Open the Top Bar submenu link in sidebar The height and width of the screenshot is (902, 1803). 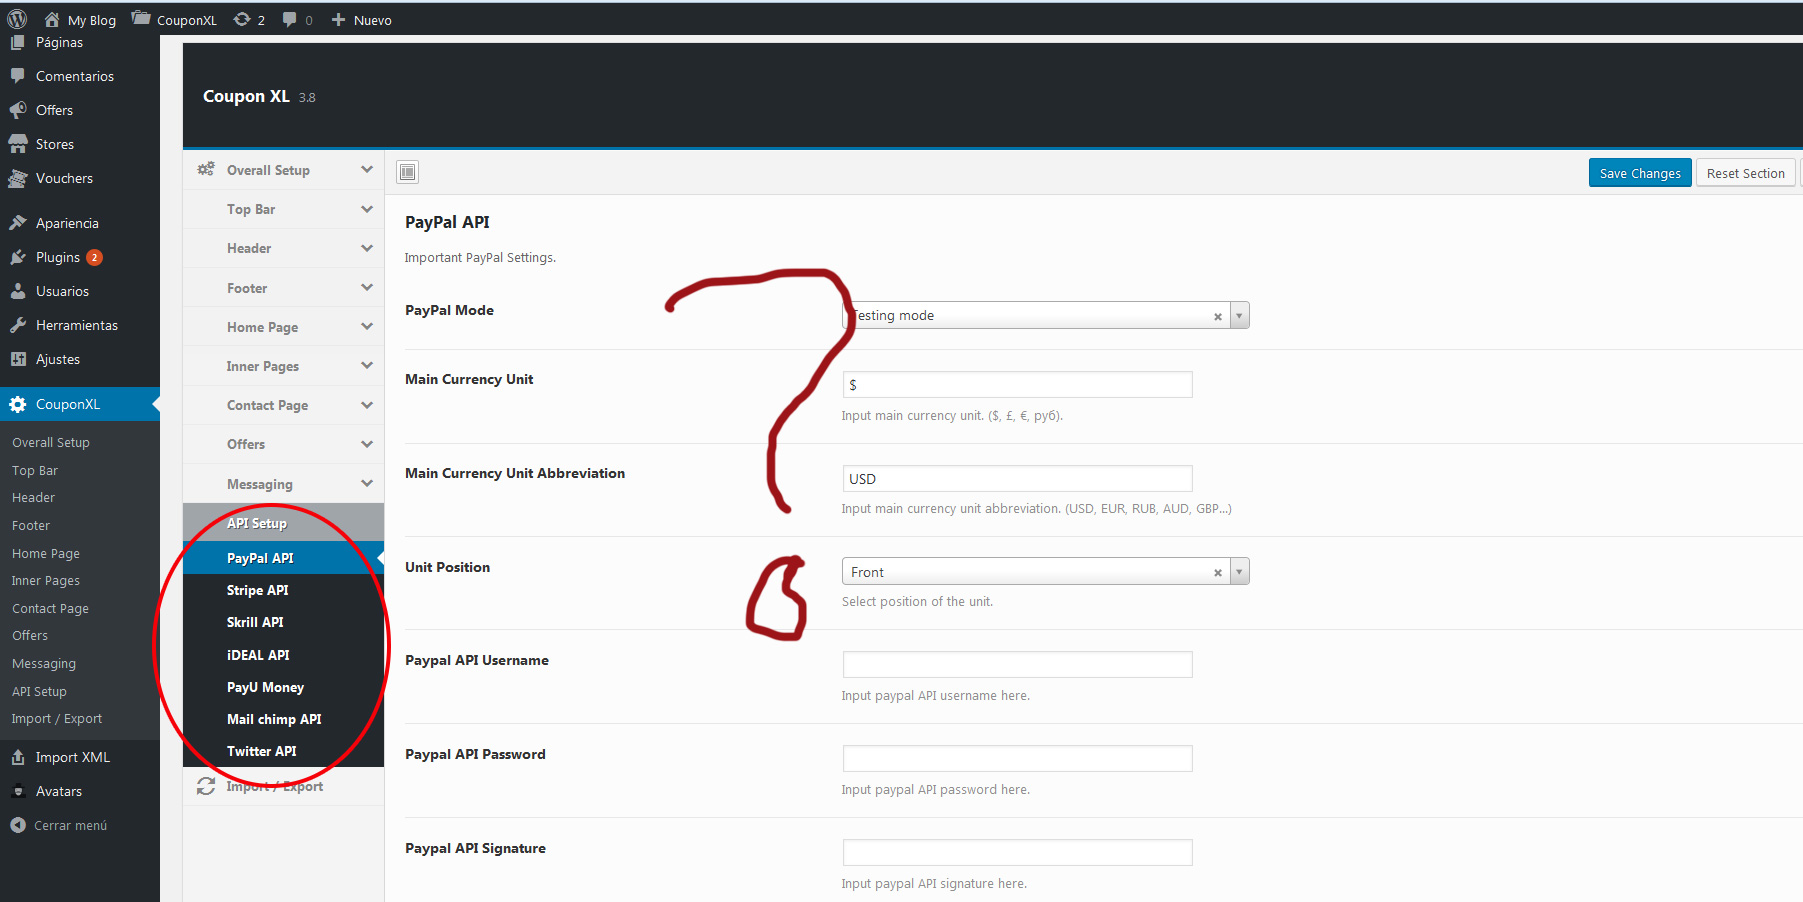(35, 470)
